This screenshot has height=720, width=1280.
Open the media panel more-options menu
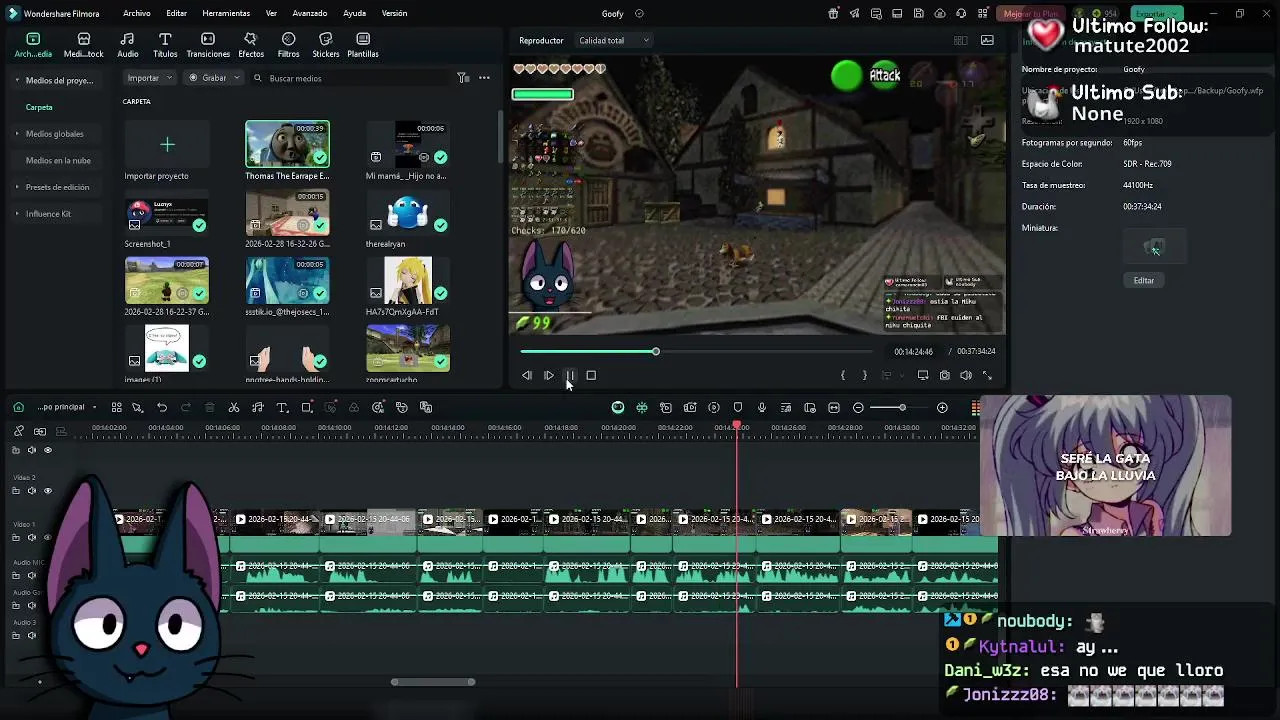[x=484, y=78]
